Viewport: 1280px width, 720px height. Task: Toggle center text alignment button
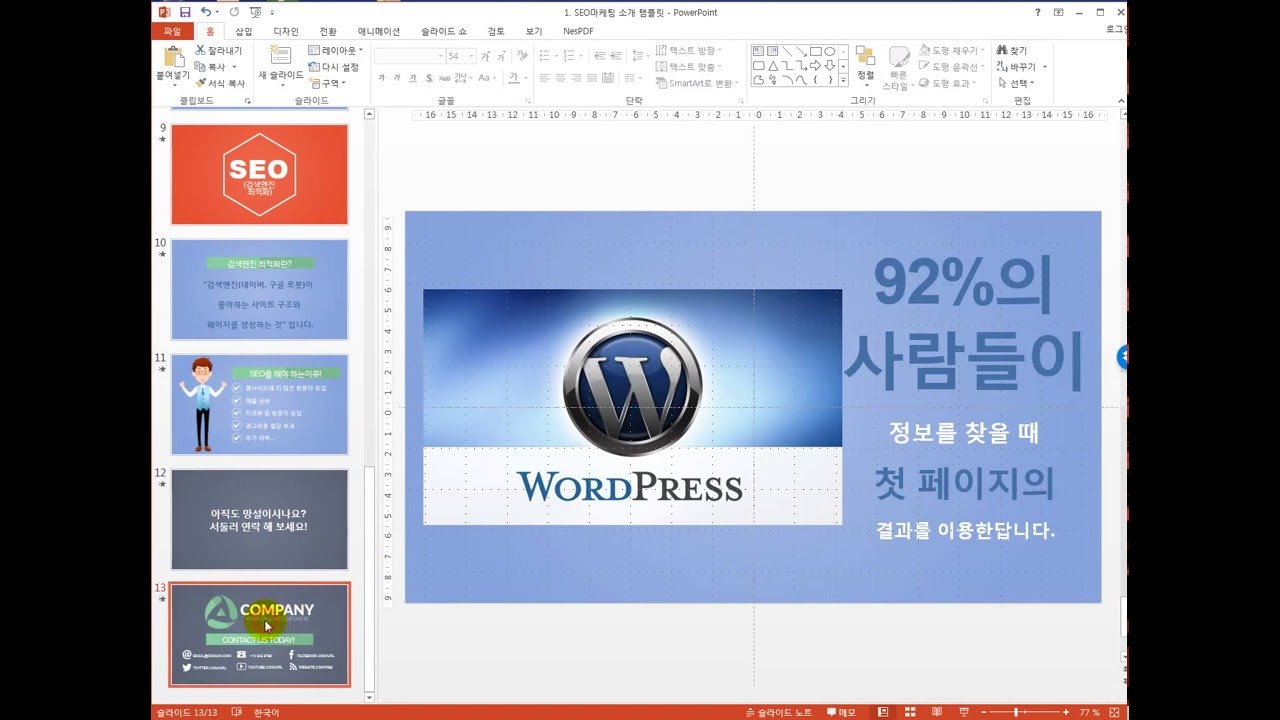tap(561, 78)
